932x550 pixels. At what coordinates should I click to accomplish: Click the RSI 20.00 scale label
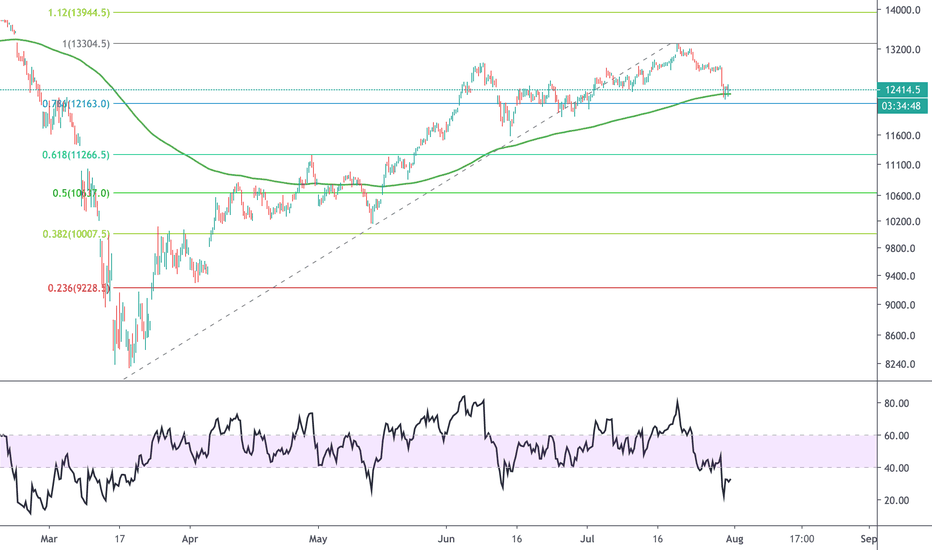pyautogui.click(x=897, y=501)
